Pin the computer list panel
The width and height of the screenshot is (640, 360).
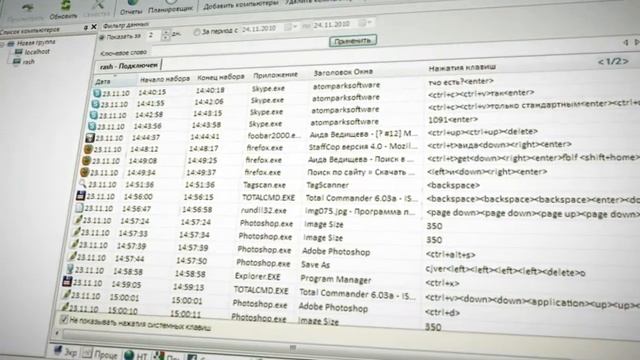pos(85,27)
